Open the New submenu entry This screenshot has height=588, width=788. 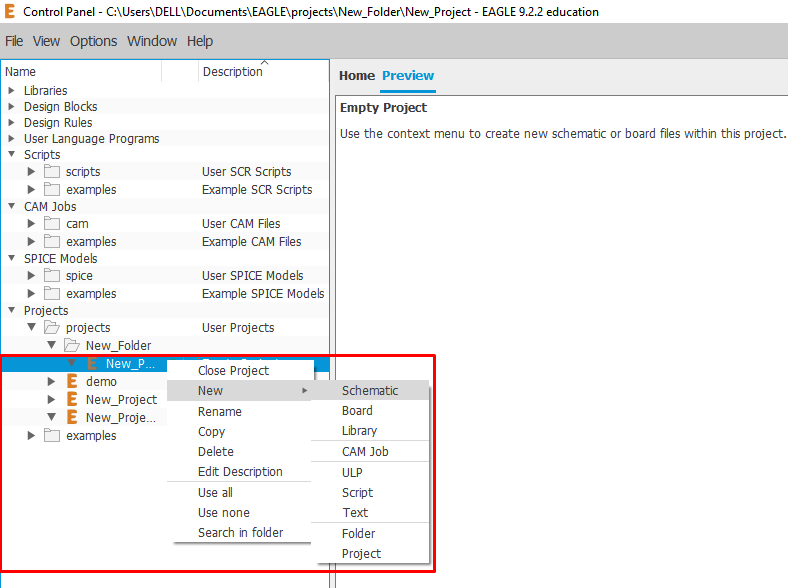click(239, 390)
